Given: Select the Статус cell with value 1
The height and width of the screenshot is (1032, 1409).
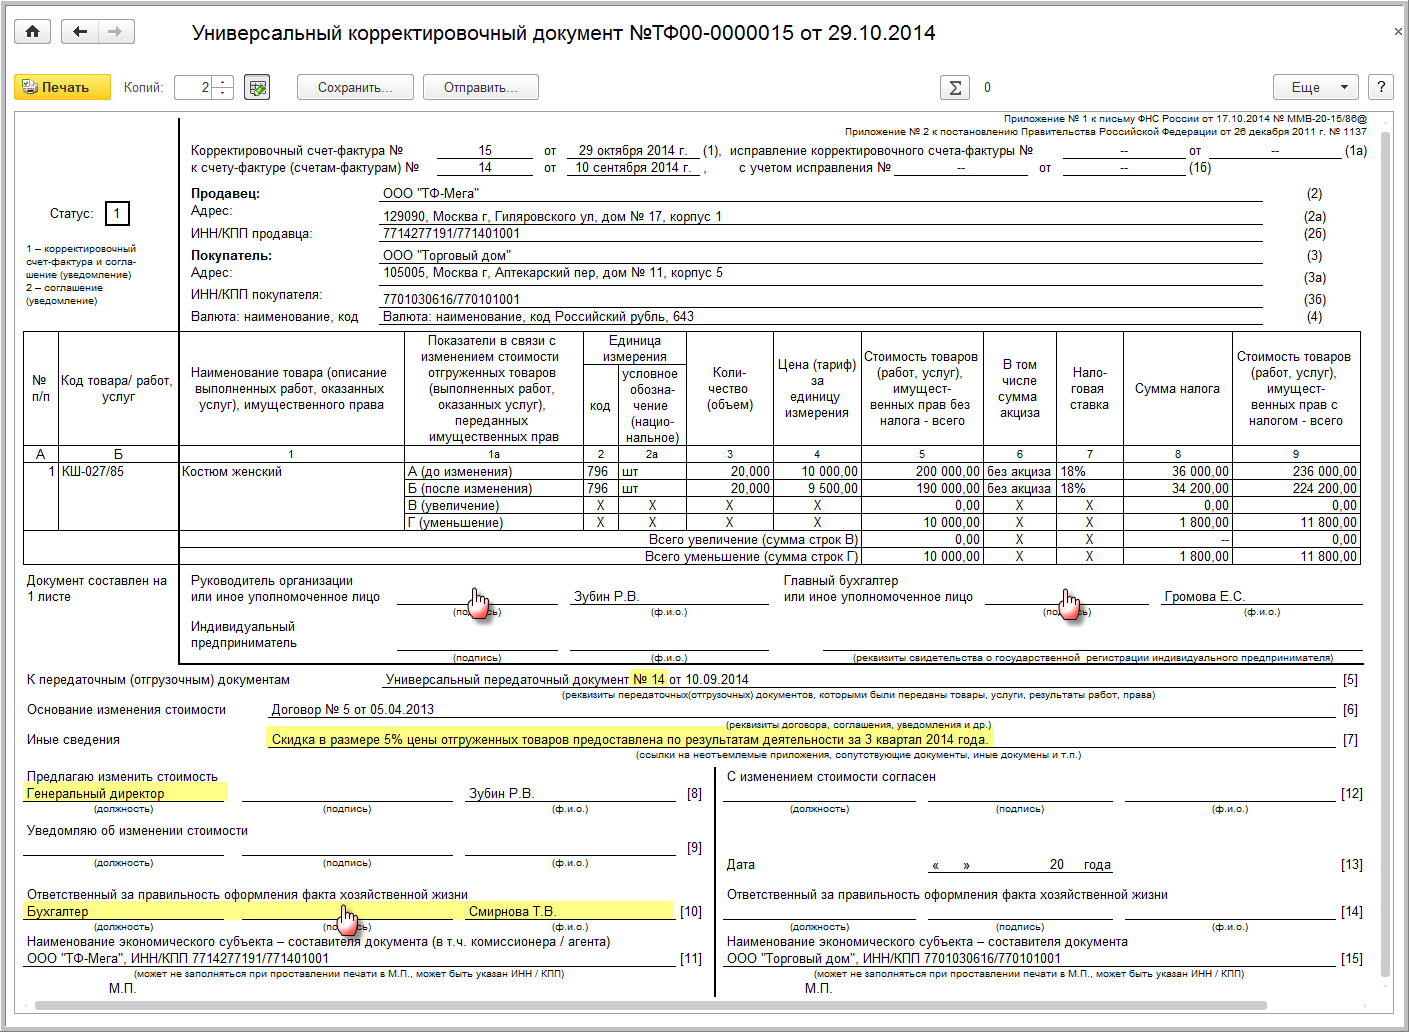Looking at the screenshot, I should pyautogui.click(x=117, y=213).
